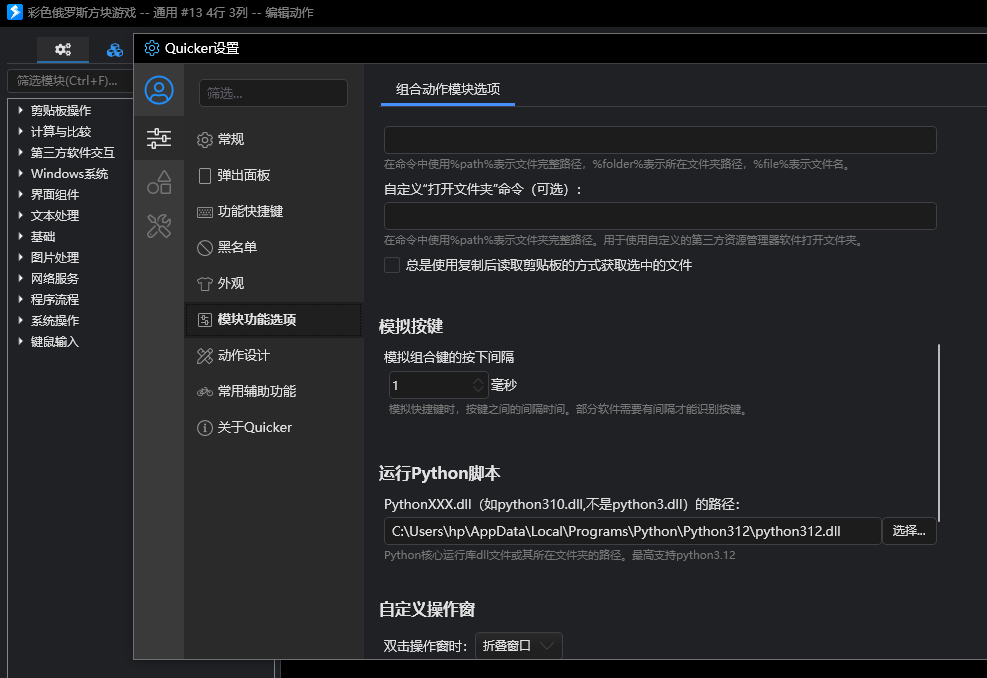Viewport: 987px width, 678px height.
Task: Click the design icon beside 动作设计
Action: [x=205, y=356]
